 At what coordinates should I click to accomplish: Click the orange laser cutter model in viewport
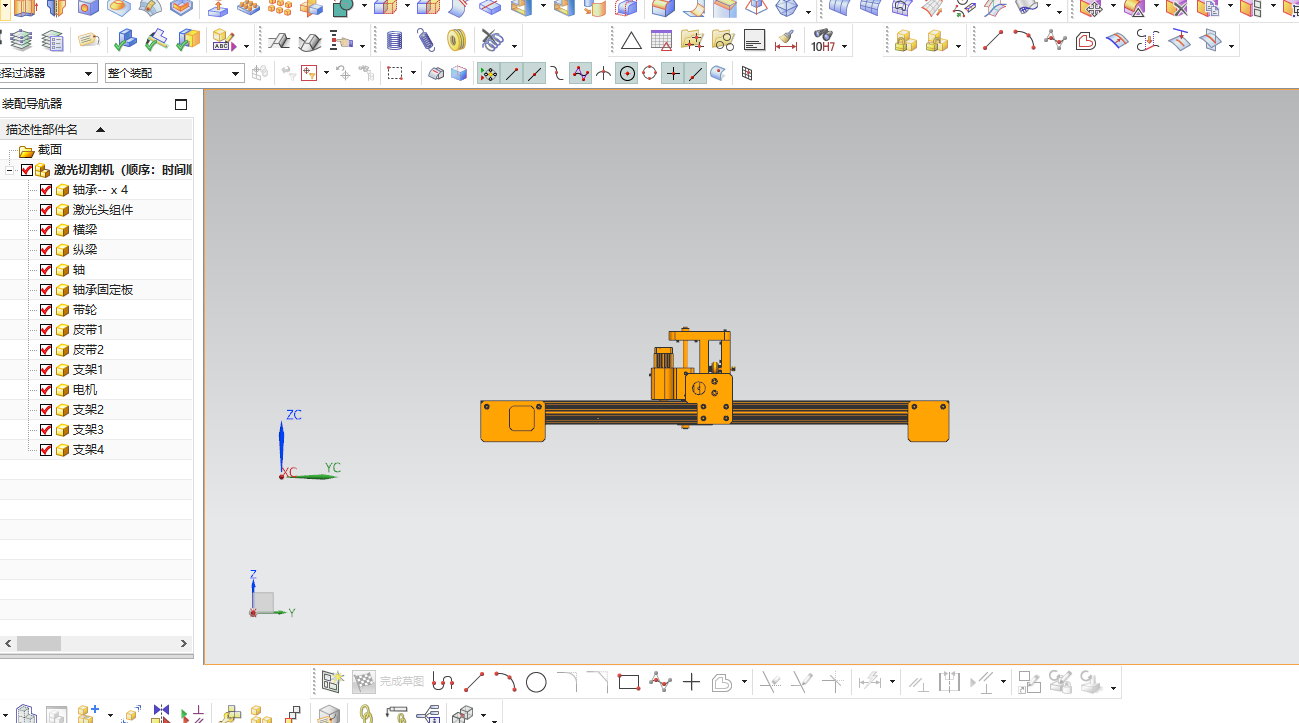point(714,385)
